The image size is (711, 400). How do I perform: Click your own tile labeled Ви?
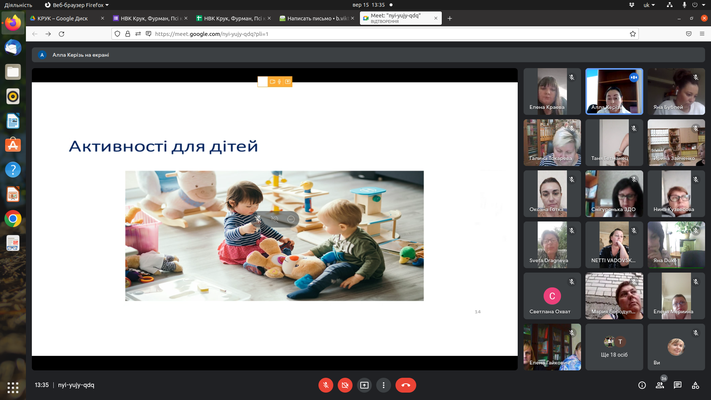point(676,347)
